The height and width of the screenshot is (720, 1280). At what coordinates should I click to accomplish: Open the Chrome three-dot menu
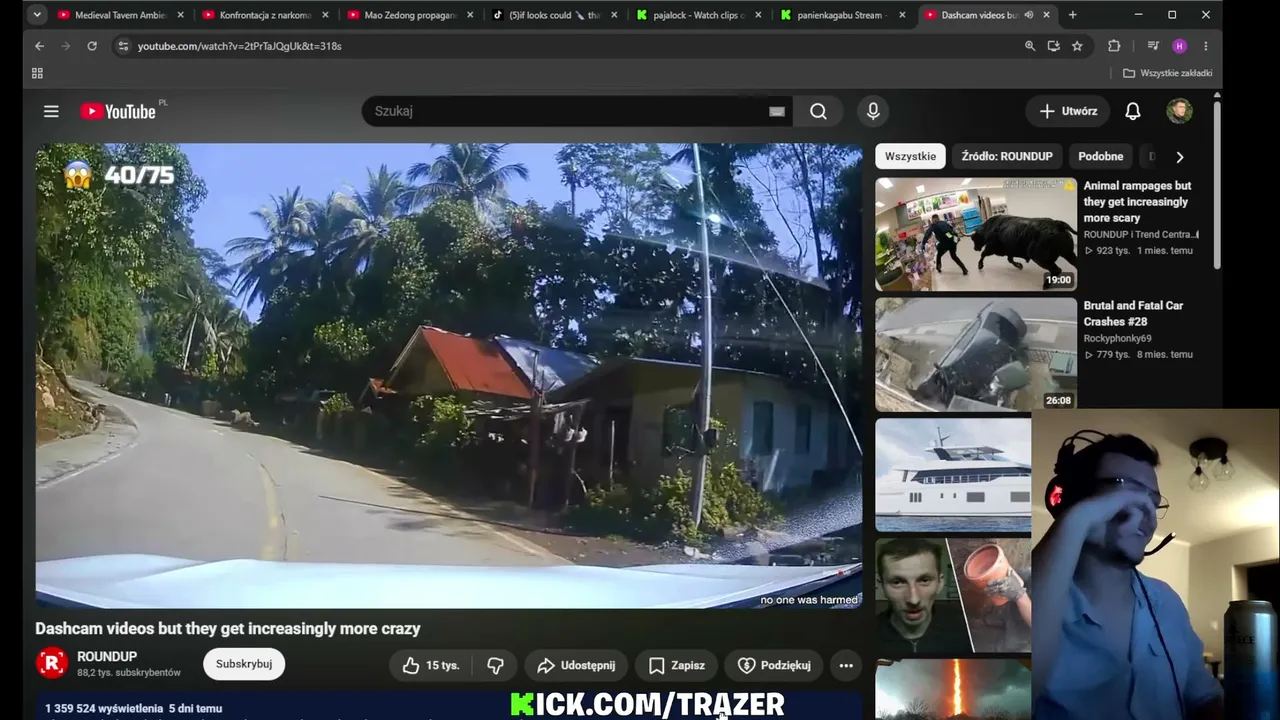[1206, 46]
